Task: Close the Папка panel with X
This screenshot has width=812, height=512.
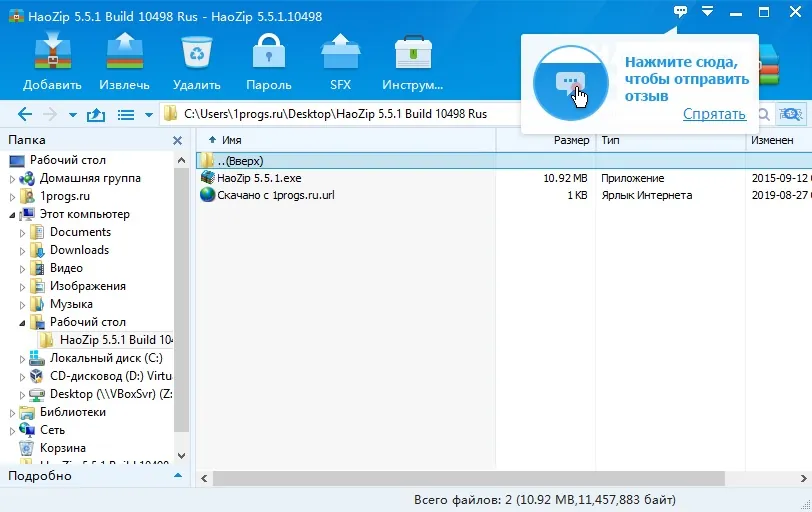Action: click(x=177, y=140)
